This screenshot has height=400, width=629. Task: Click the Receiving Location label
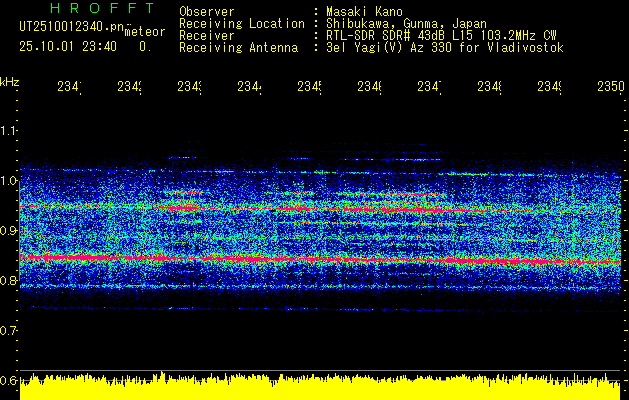click(x=242, y=24)
